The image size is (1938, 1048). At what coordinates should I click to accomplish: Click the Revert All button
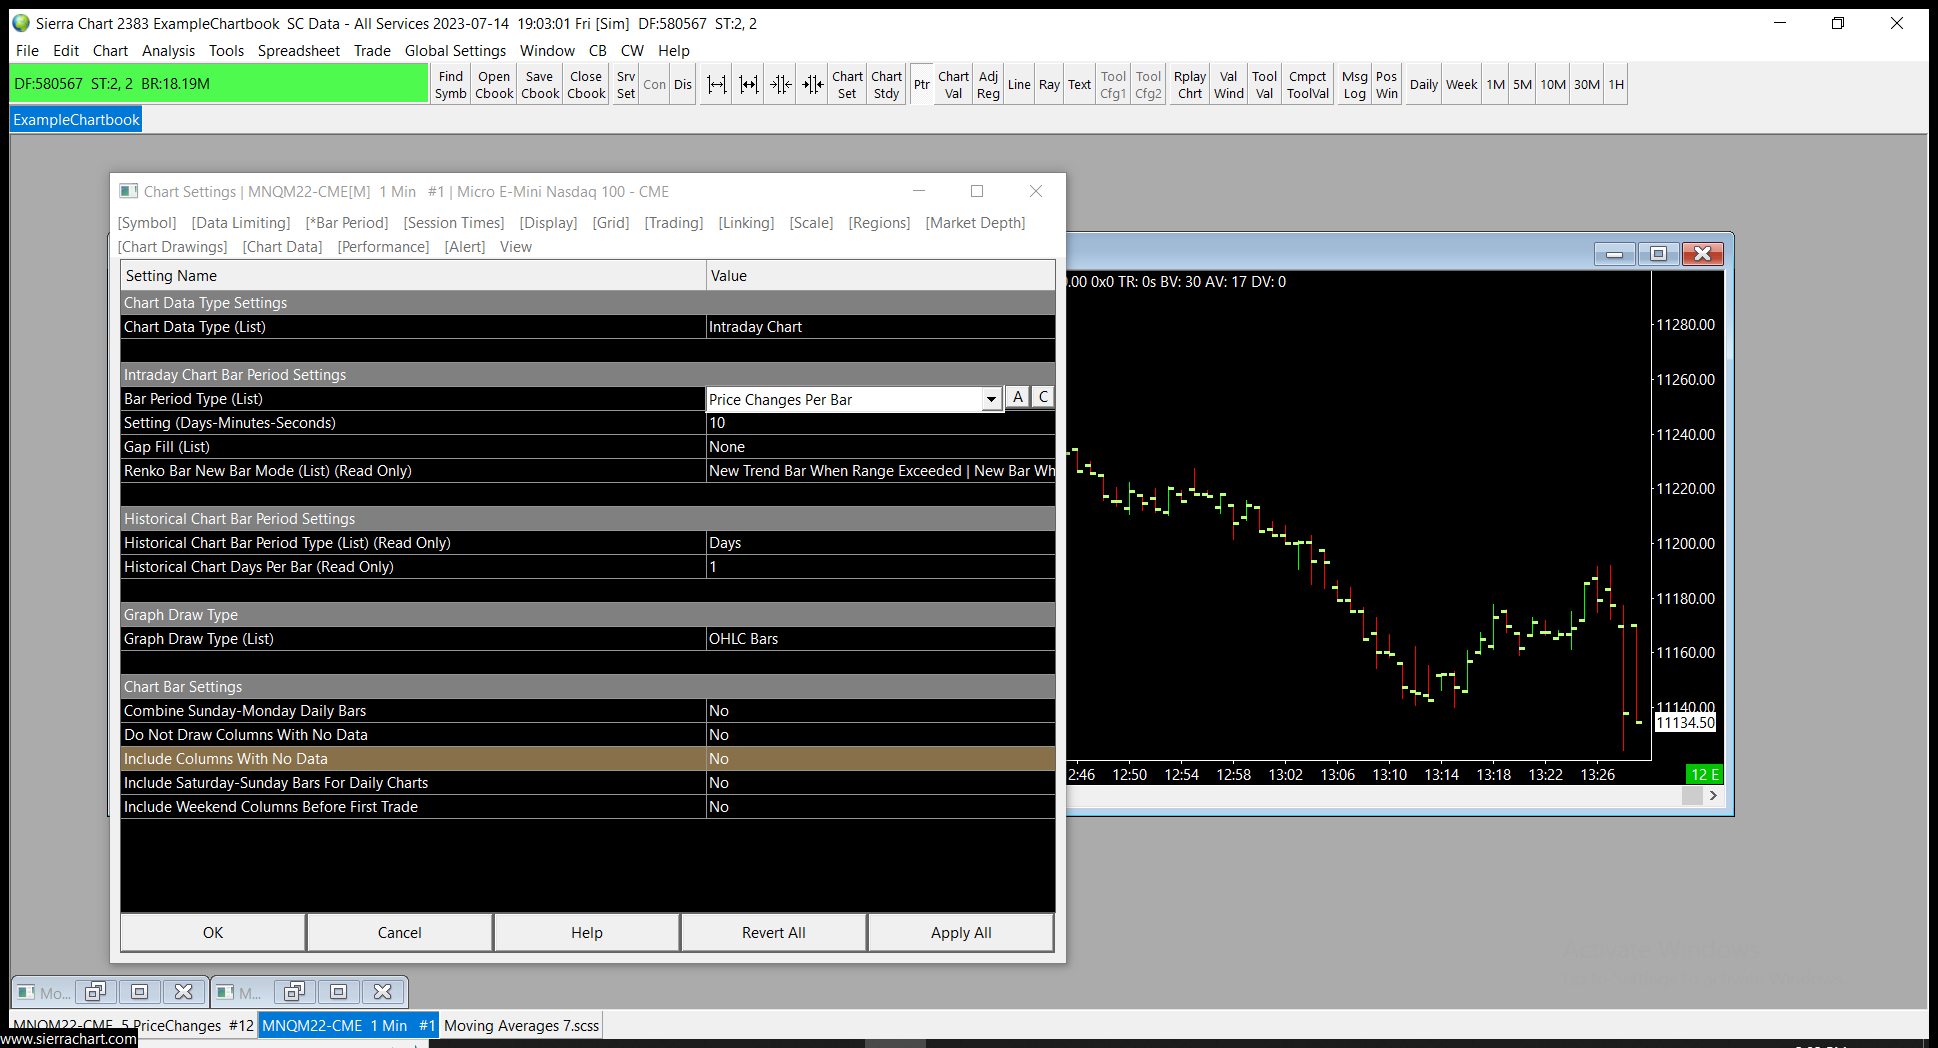tap(773, 932)
